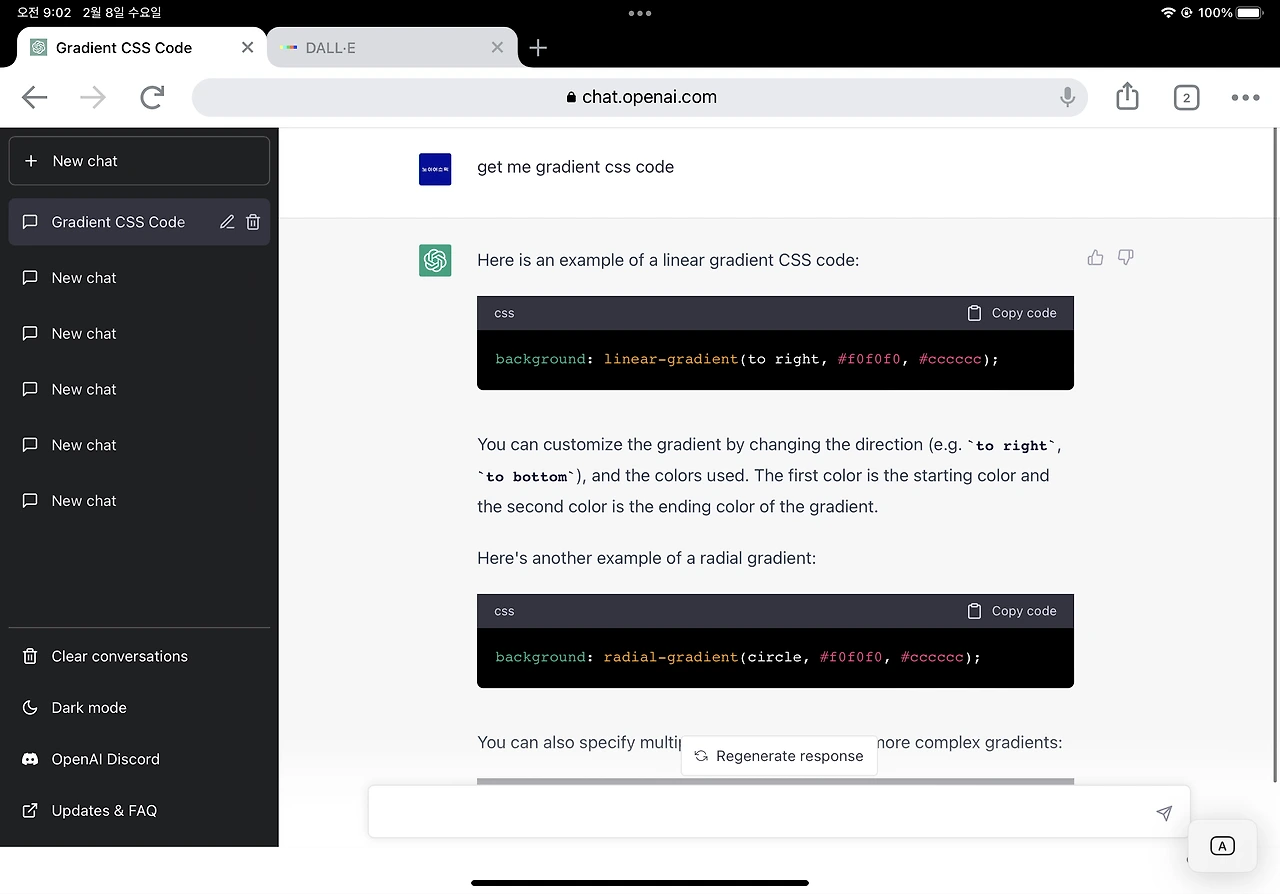Open the OpenAI Discord link

[x=139, y=759]
